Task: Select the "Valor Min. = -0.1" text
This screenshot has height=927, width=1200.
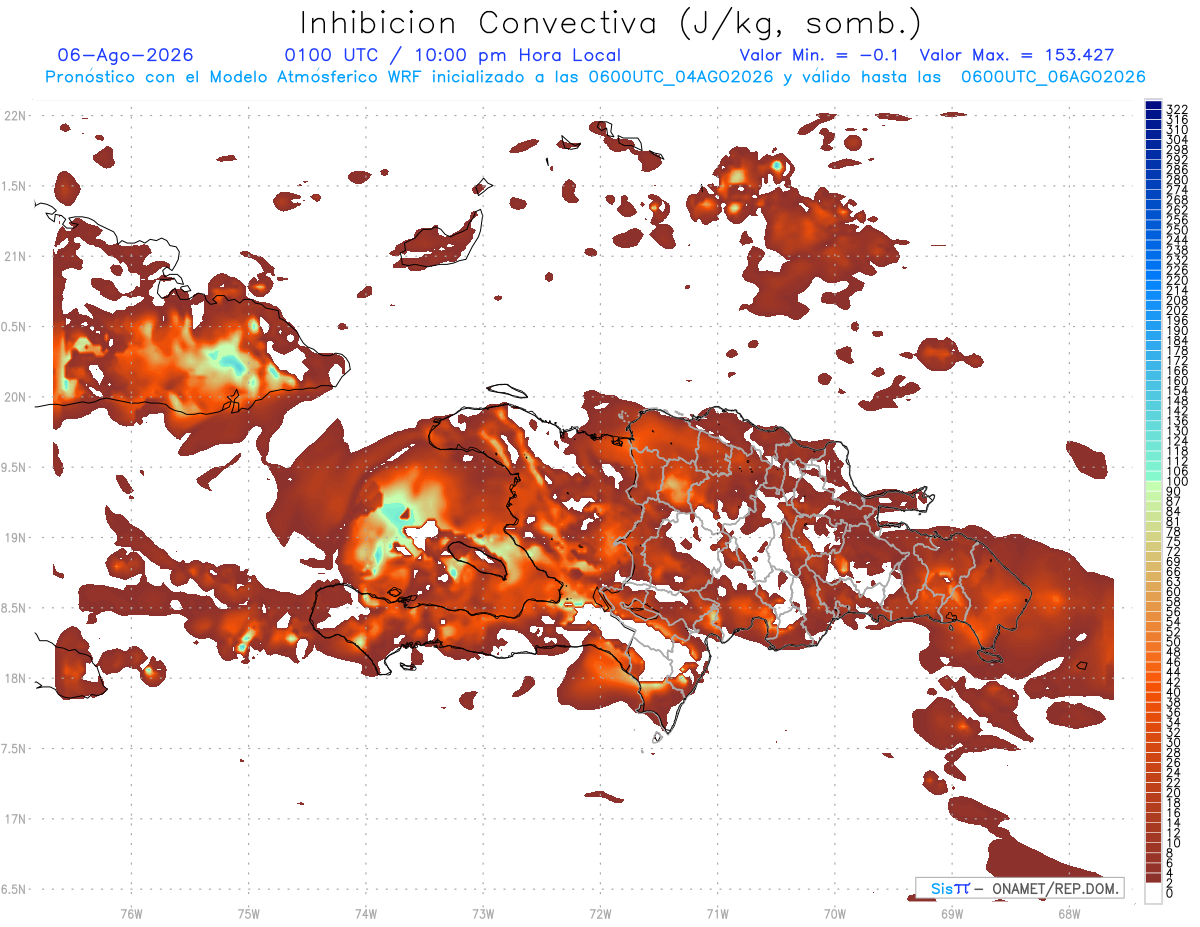Action: [x=819, y=55]
